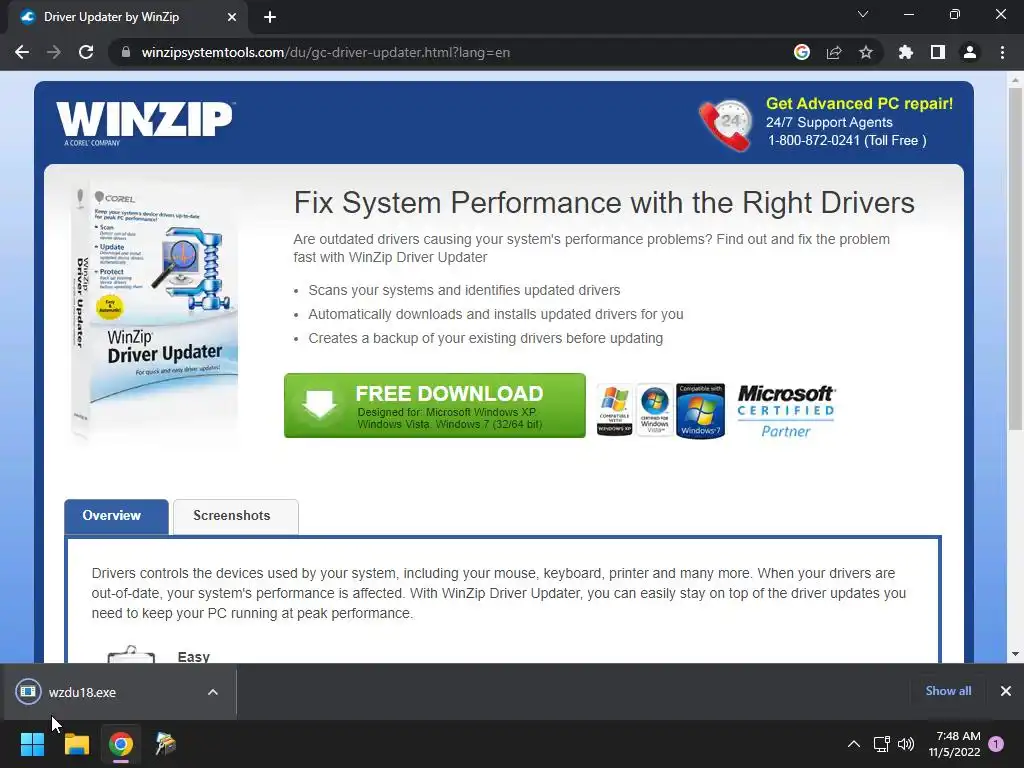Click the Microsoft Certified Partner logo

tap(786, 411)
